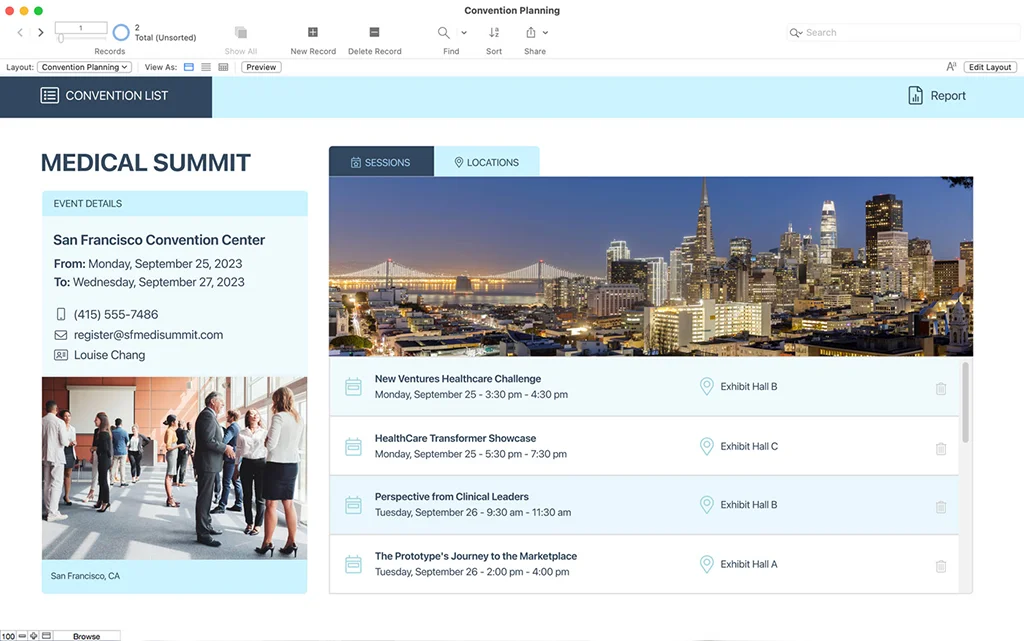The width and height of the screenshot is (1024, 641).
Task: Click the Edit Layout button
Action: pos(990,67)
